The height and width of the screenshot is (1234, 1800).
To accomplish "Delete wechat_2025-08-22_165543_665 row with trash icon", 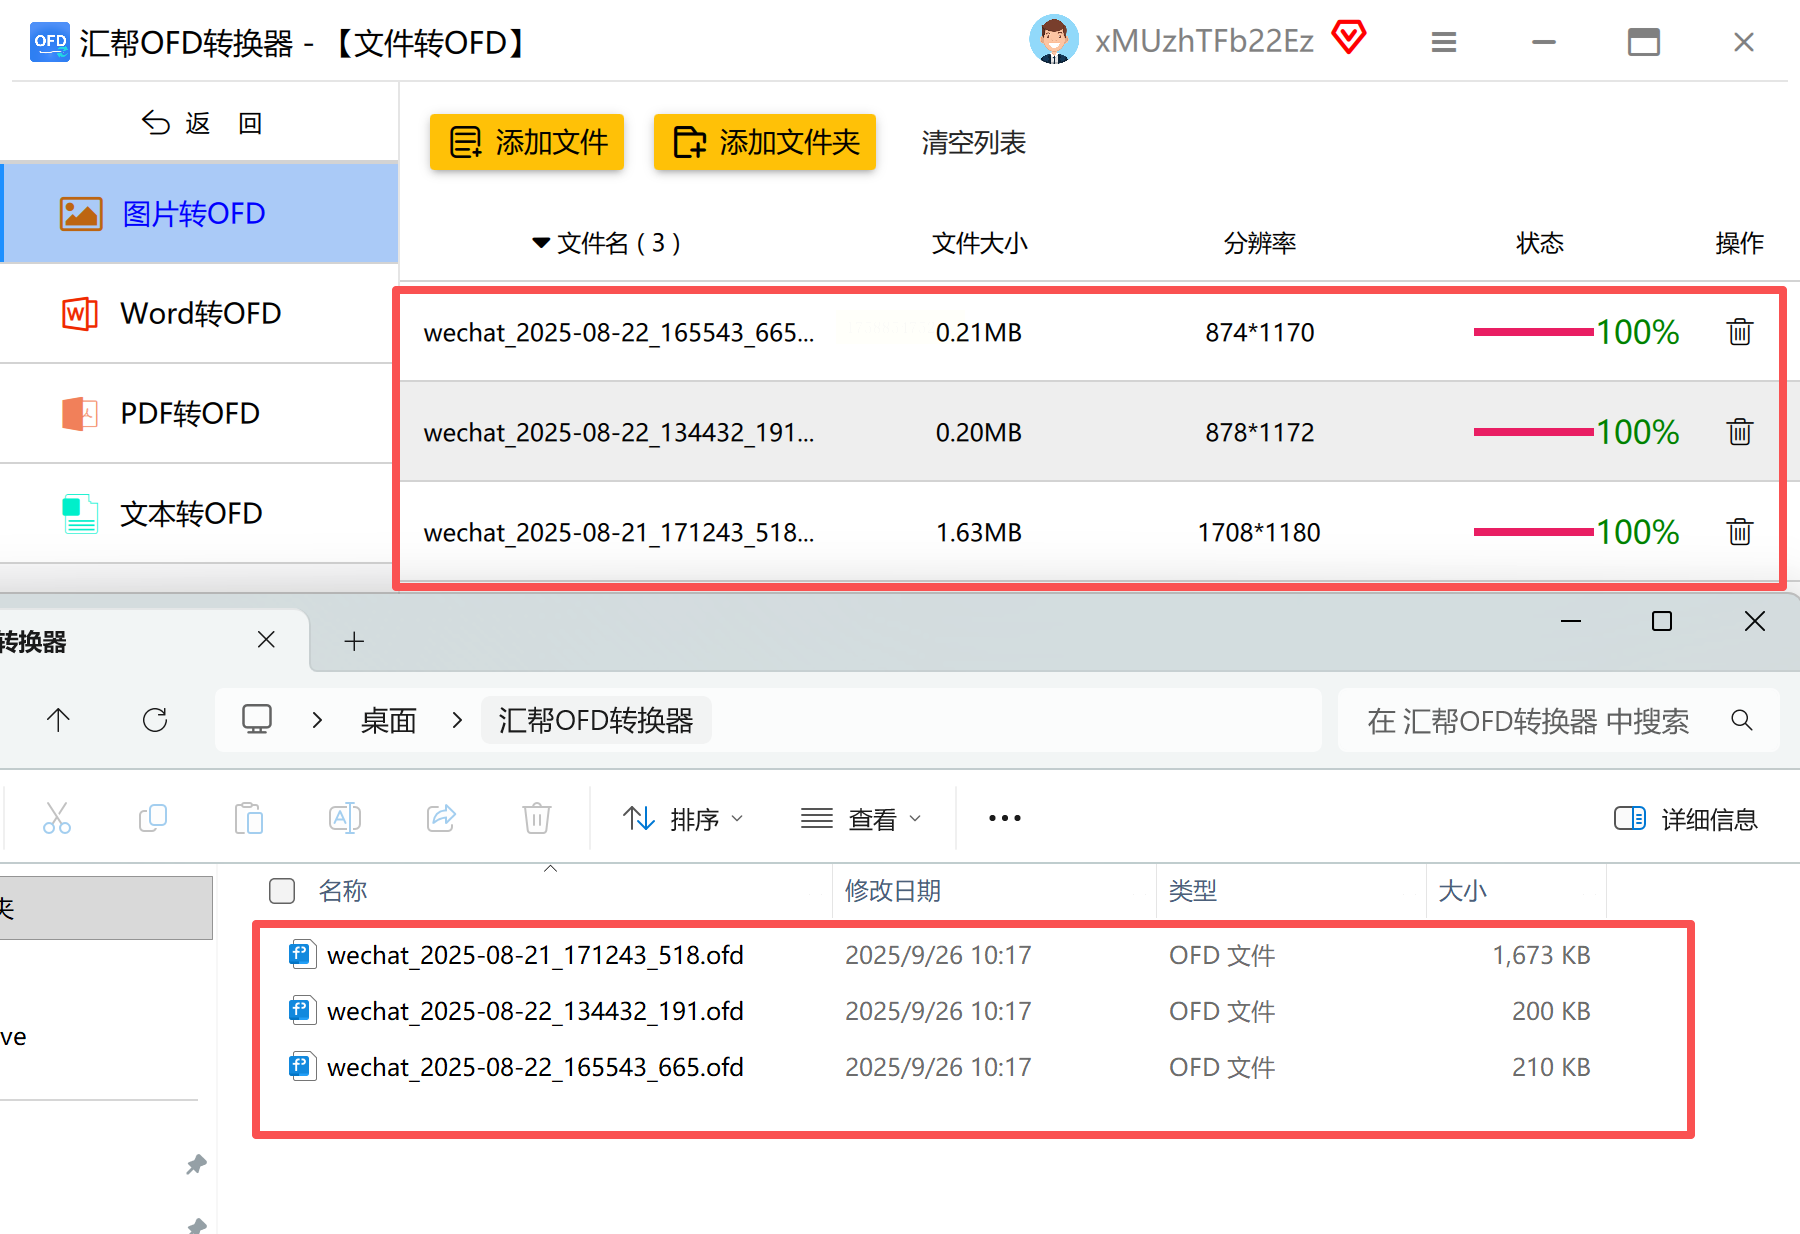I will (x=1740, y=331).
